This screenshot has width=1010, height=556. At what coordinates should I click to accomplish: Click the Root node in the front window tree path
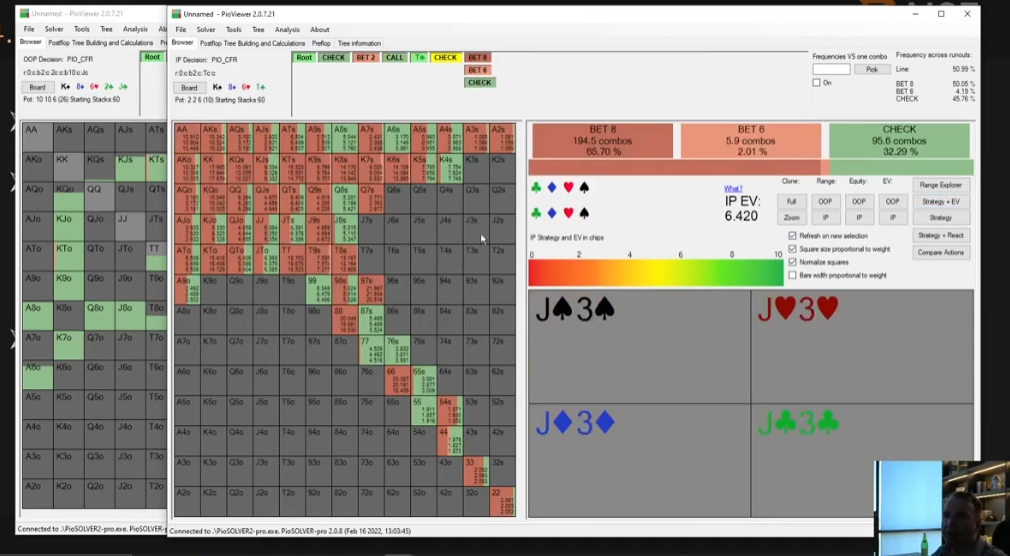coord(304,57)
